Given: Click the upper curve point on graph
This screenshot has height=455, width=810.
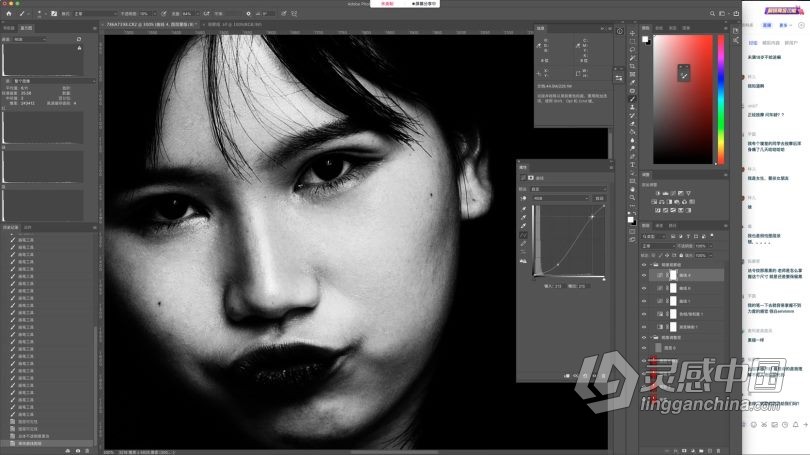Looking at the screenshot, I should [x=592, y=217].
